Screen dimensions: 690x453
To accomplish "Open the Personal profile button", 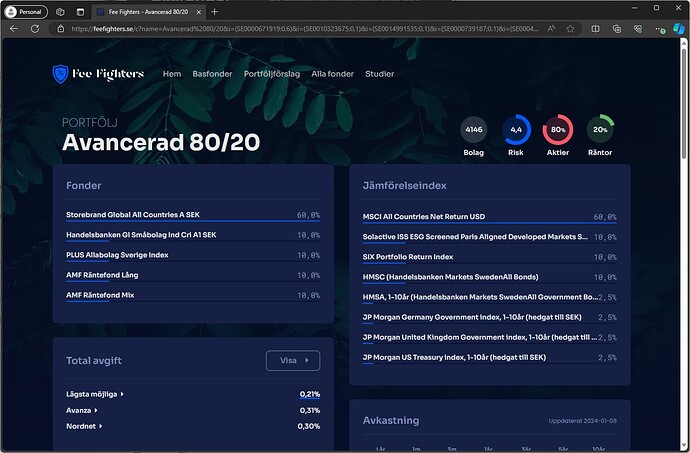I will coord(26,10).
